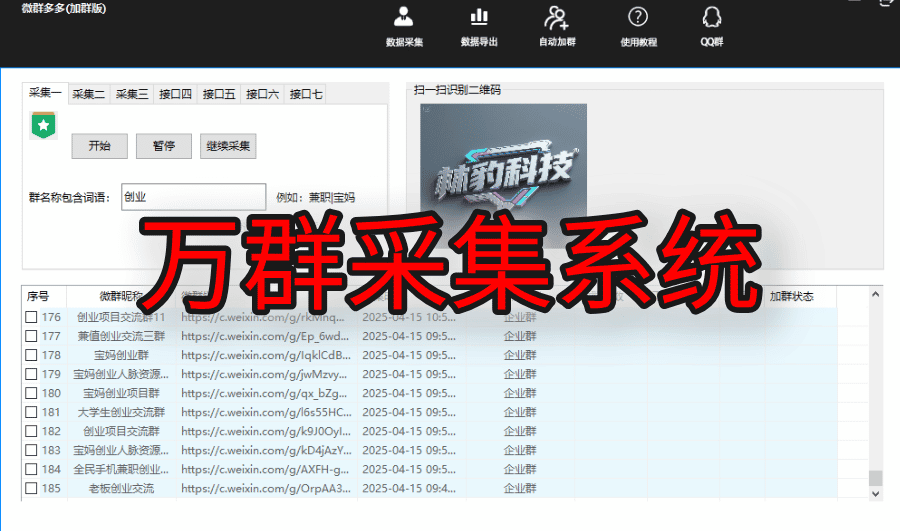Check the box for row 180
Viewport: 900px width, 531px height.
coord(32,393)
